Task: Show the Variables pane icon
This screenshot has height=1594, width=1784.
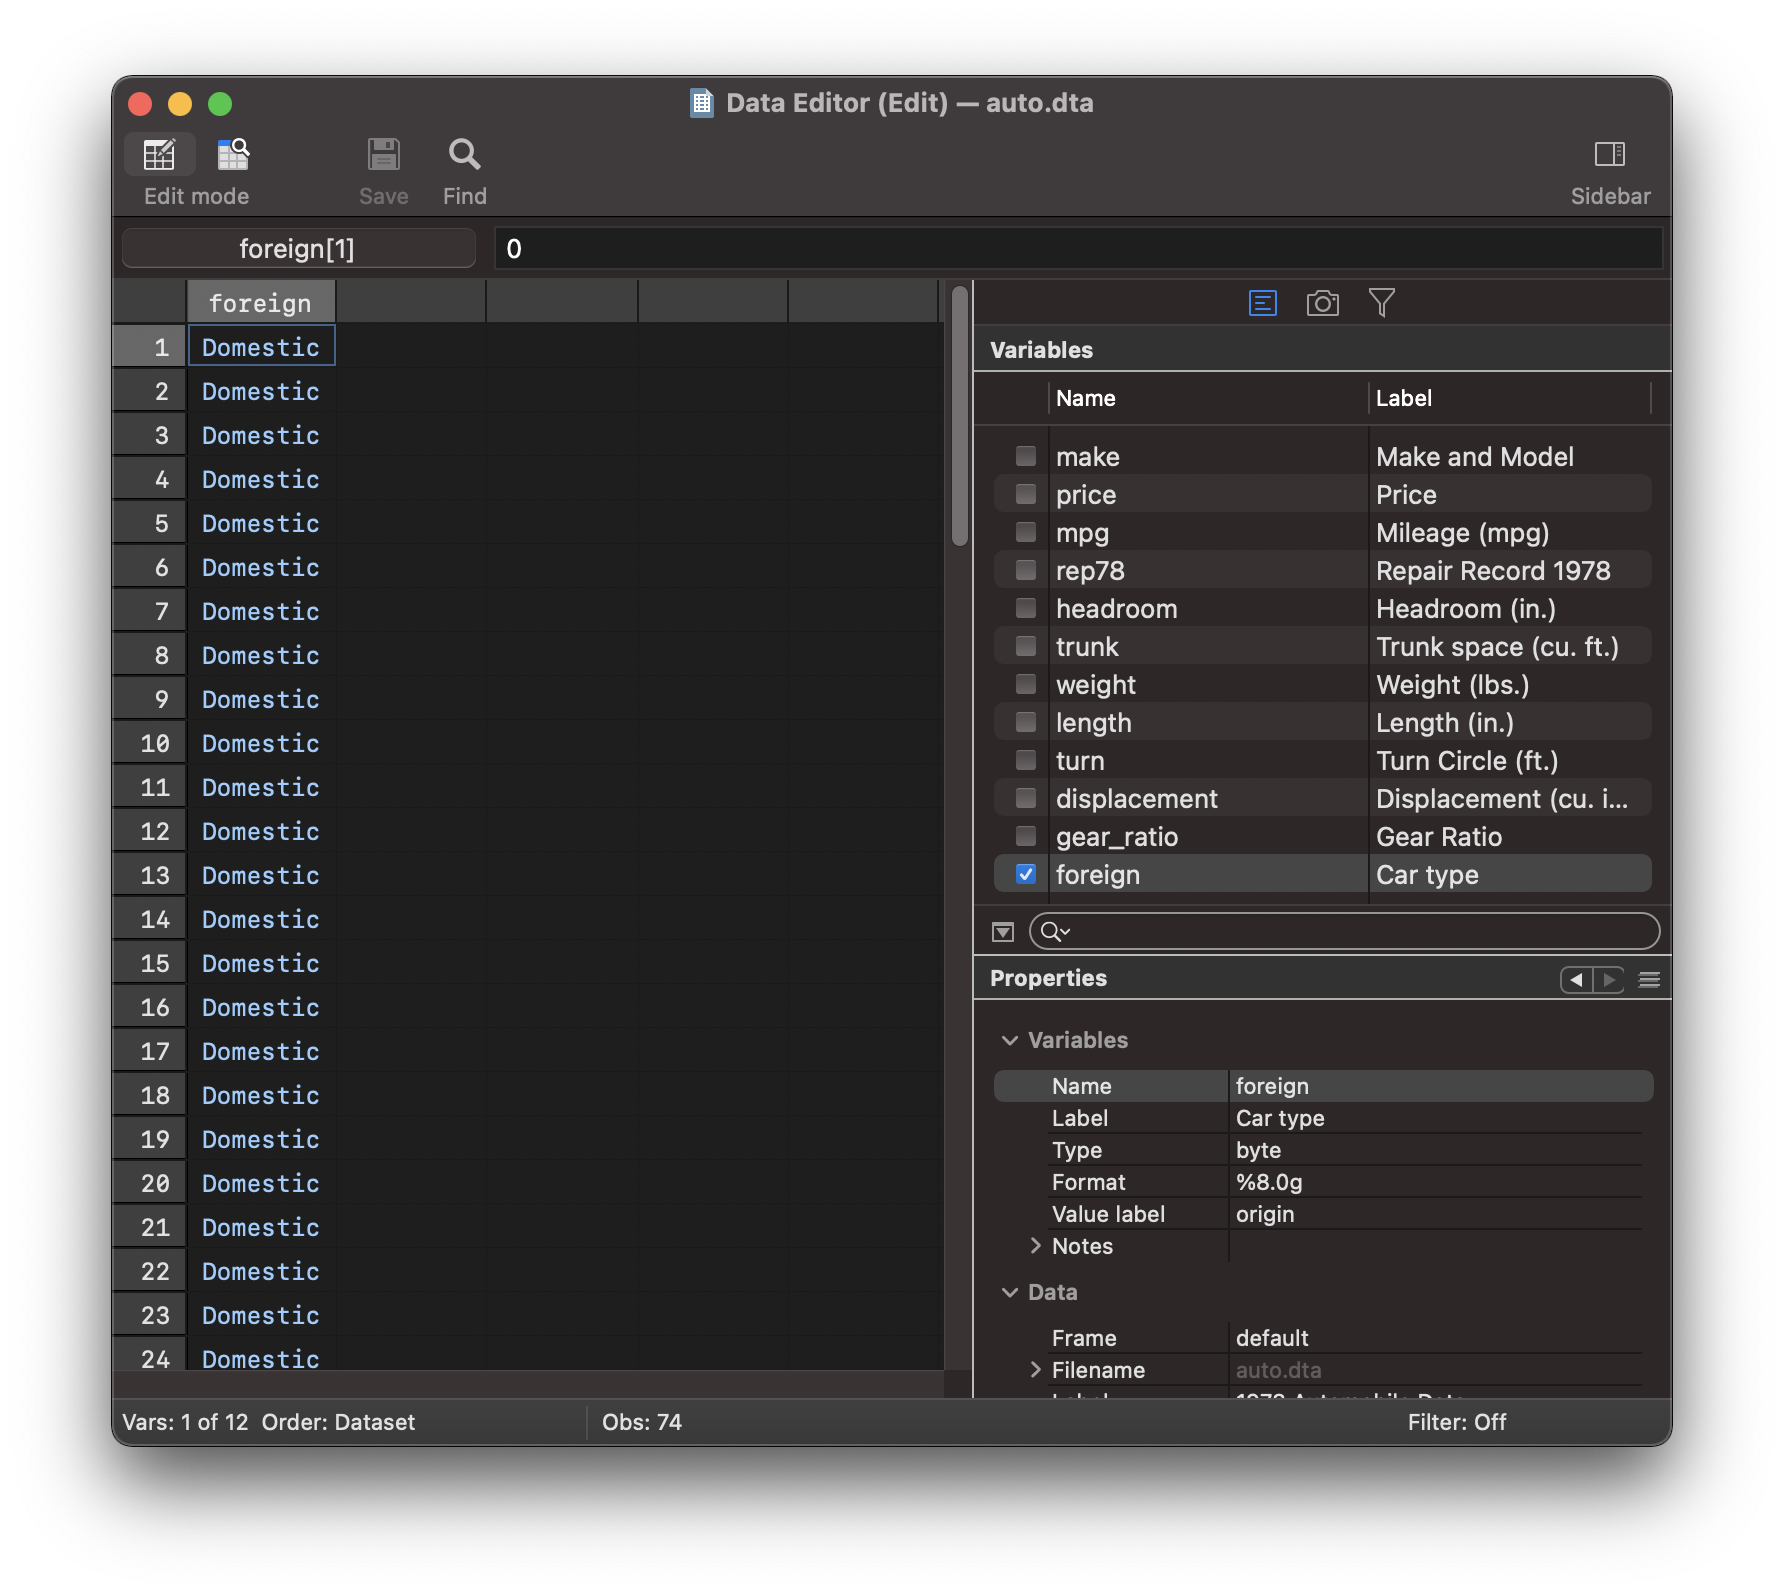Action: point(1263,303)
